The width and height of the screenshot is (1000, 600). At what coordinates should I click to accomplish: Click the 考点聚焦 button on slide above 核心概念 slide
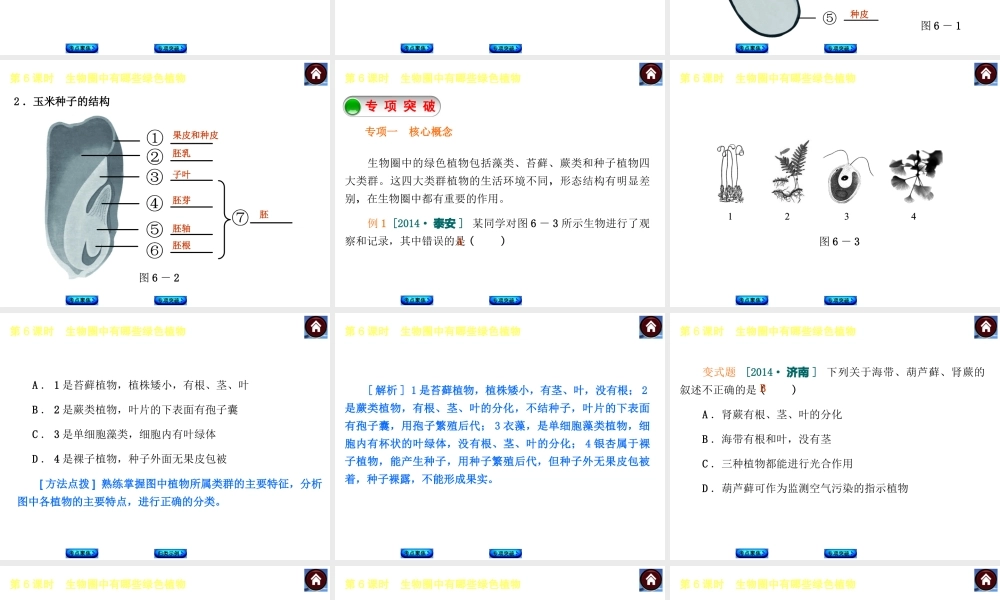[x=416, y=48]
